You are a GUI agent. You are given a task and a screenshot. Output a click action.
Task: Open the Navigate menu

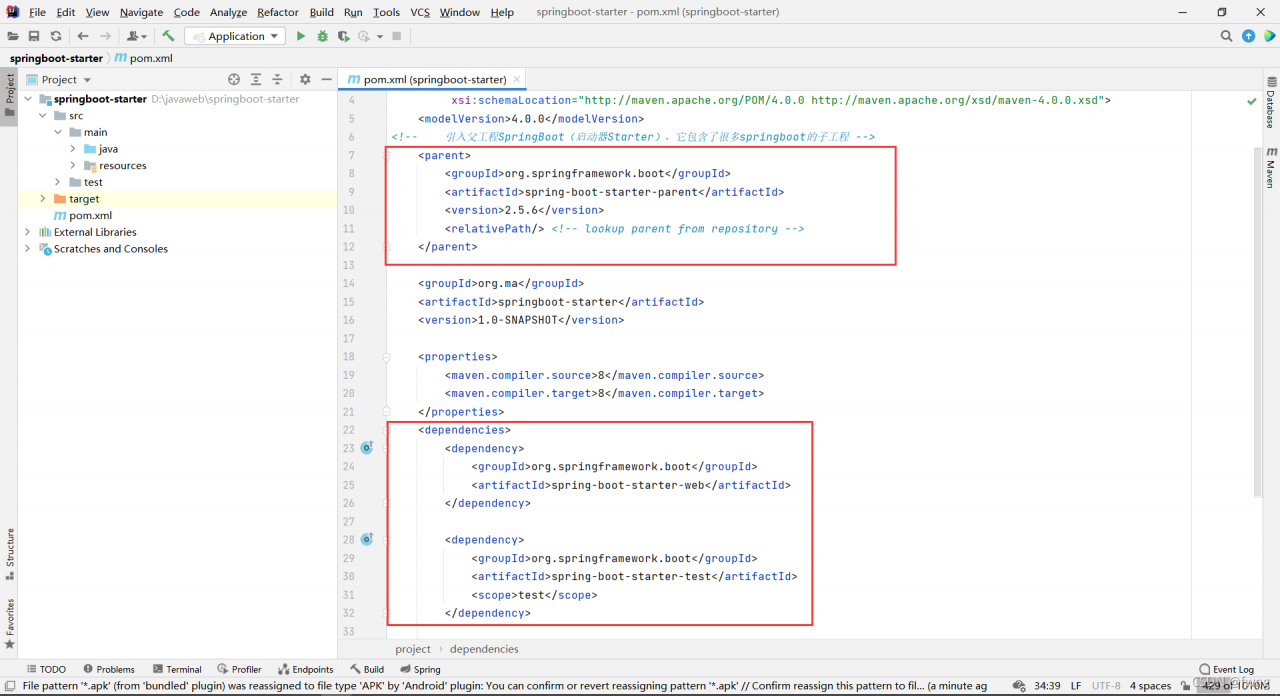[141, 12]
